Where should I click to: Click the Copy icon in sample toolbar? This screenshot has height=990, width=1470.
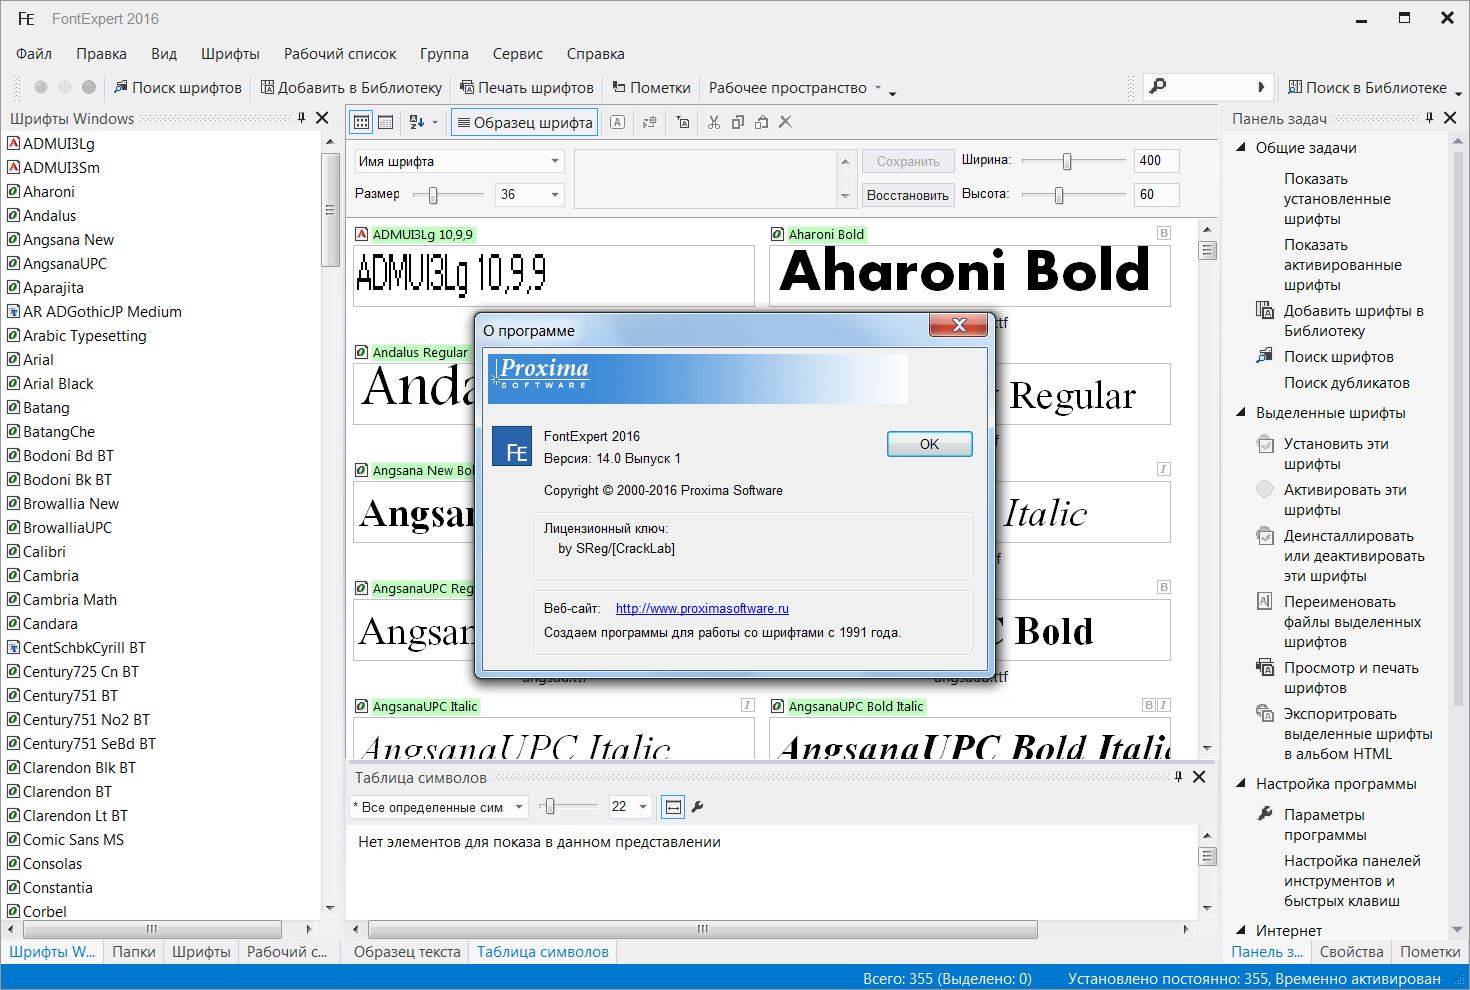coord(737,122)
